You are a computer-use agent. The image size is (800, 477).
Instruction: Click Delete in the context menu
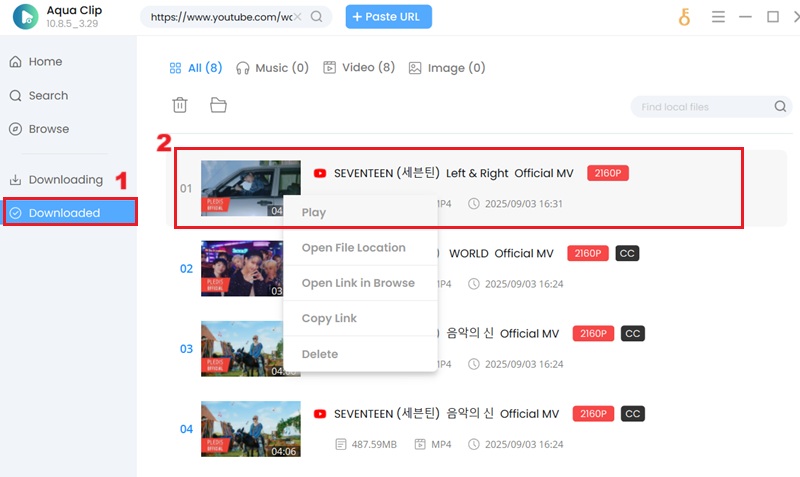tap(320, 354)
